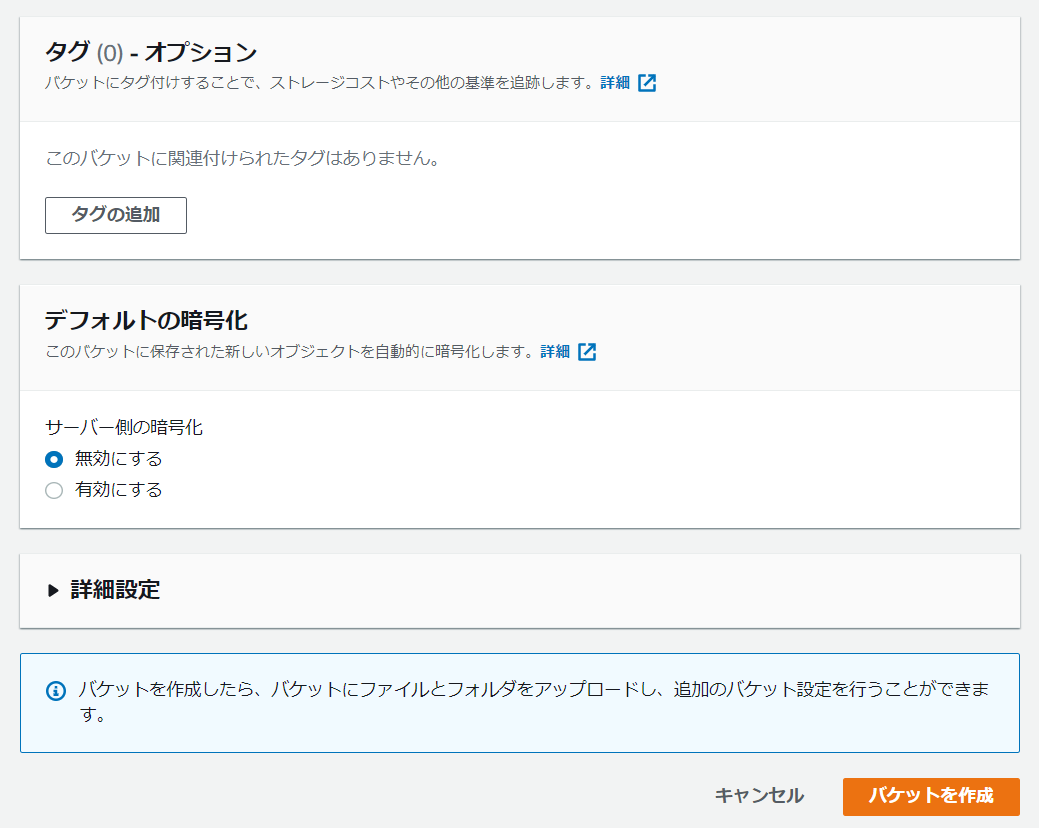This screenshot has width=1039, height=828.
Task: Click タグの追加 to add a tag
Action: point(114,215)
